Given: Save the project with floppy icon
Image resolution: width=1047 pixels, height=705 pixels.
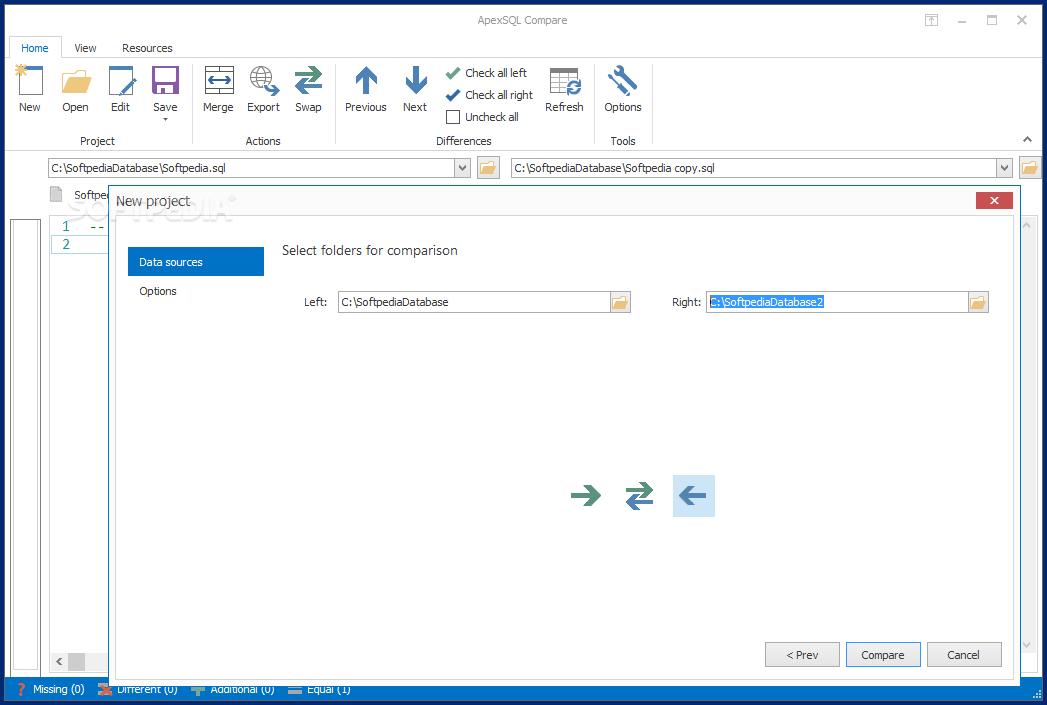Looking at the screenshot, I should pyautogui.click(x=165, y=82).
